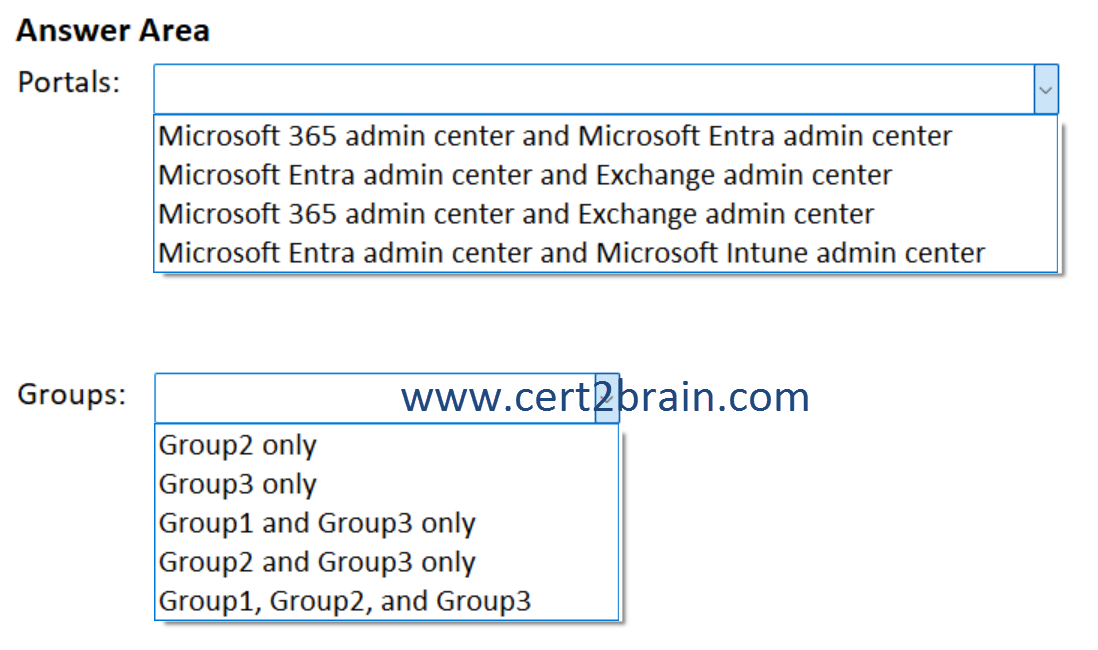Screen dimensions: 1098x650
Task: Select "Group1, Group2, and Group3"
Action: tap(341, 600)
